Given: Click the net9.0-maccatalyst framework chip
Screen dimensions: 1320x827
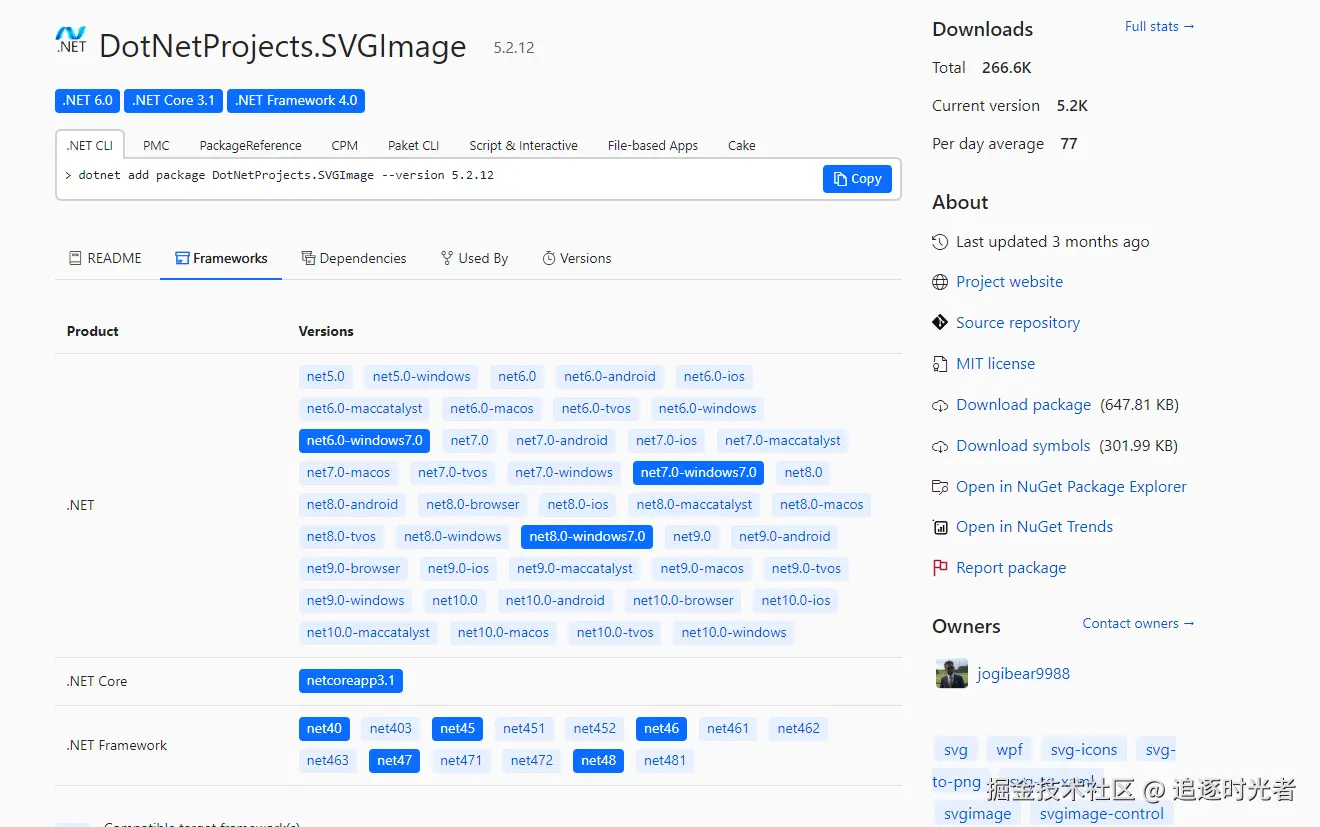Looking at the screenshot, I should (575, 569).
